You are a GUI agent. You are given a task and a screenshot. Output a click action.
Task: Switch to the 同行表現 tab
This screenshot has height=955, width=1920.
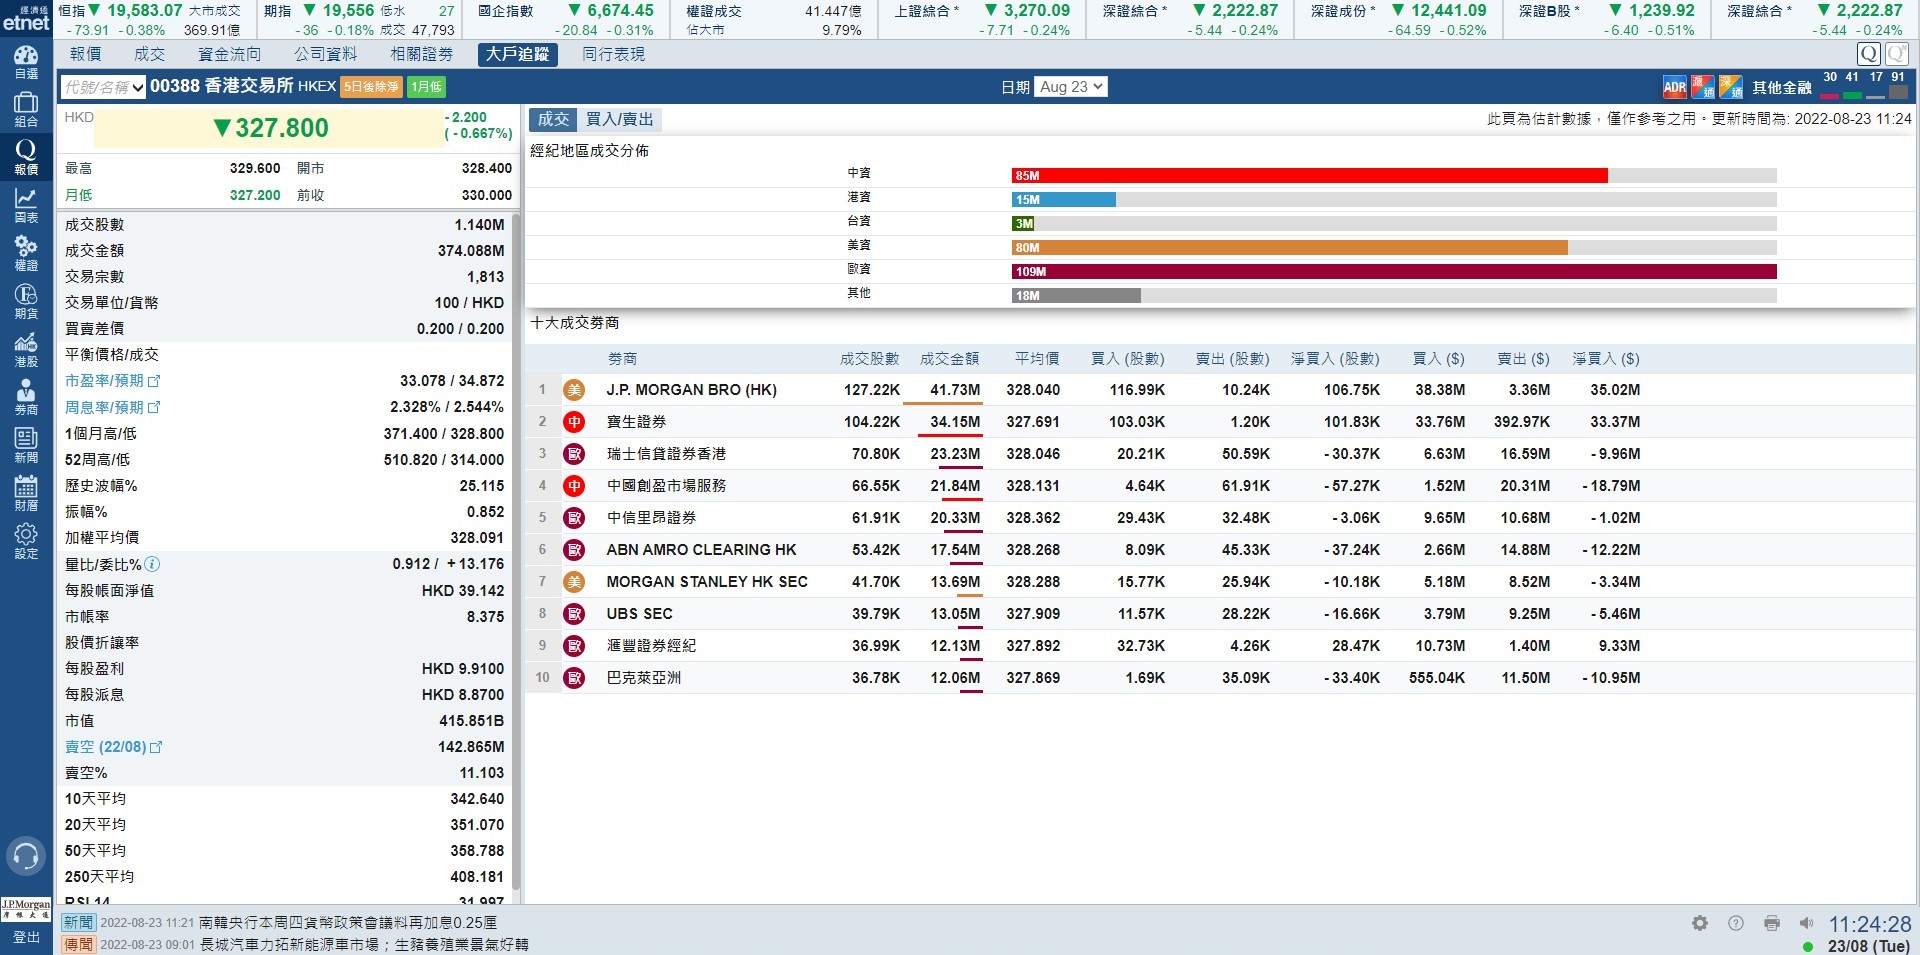click(613, 54)
